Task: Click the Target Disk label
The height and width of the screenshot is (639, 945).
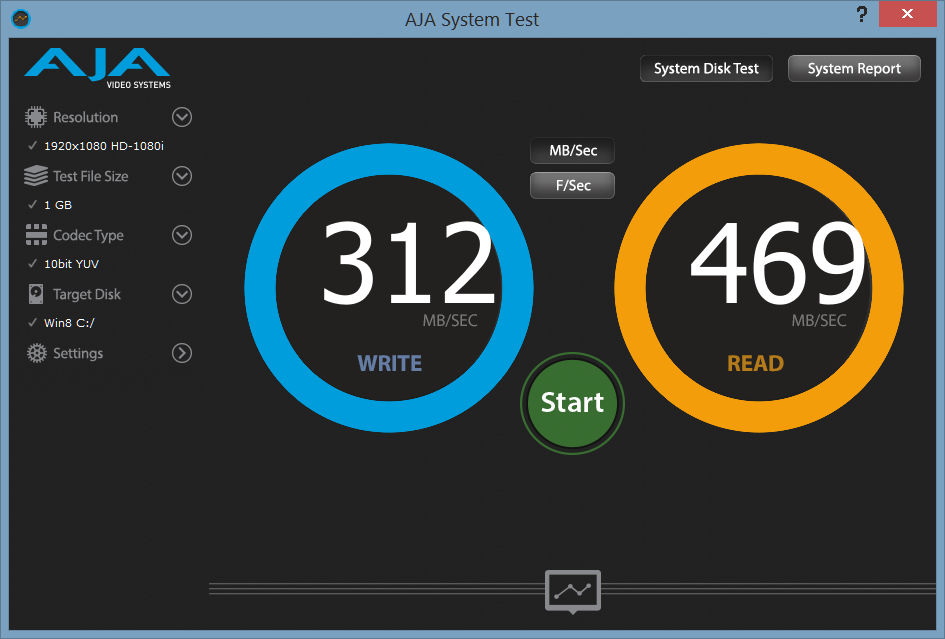Action: [87, 294]
